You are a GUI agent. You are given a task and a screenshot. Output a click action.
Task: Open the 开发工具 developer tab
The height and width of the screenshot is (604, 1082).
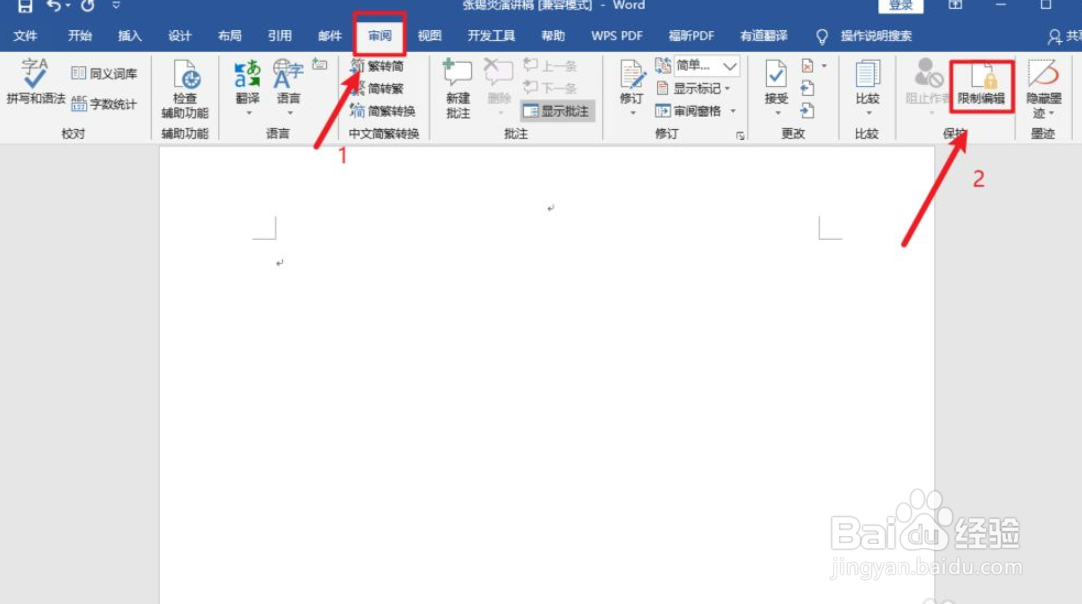pos(491,36)
